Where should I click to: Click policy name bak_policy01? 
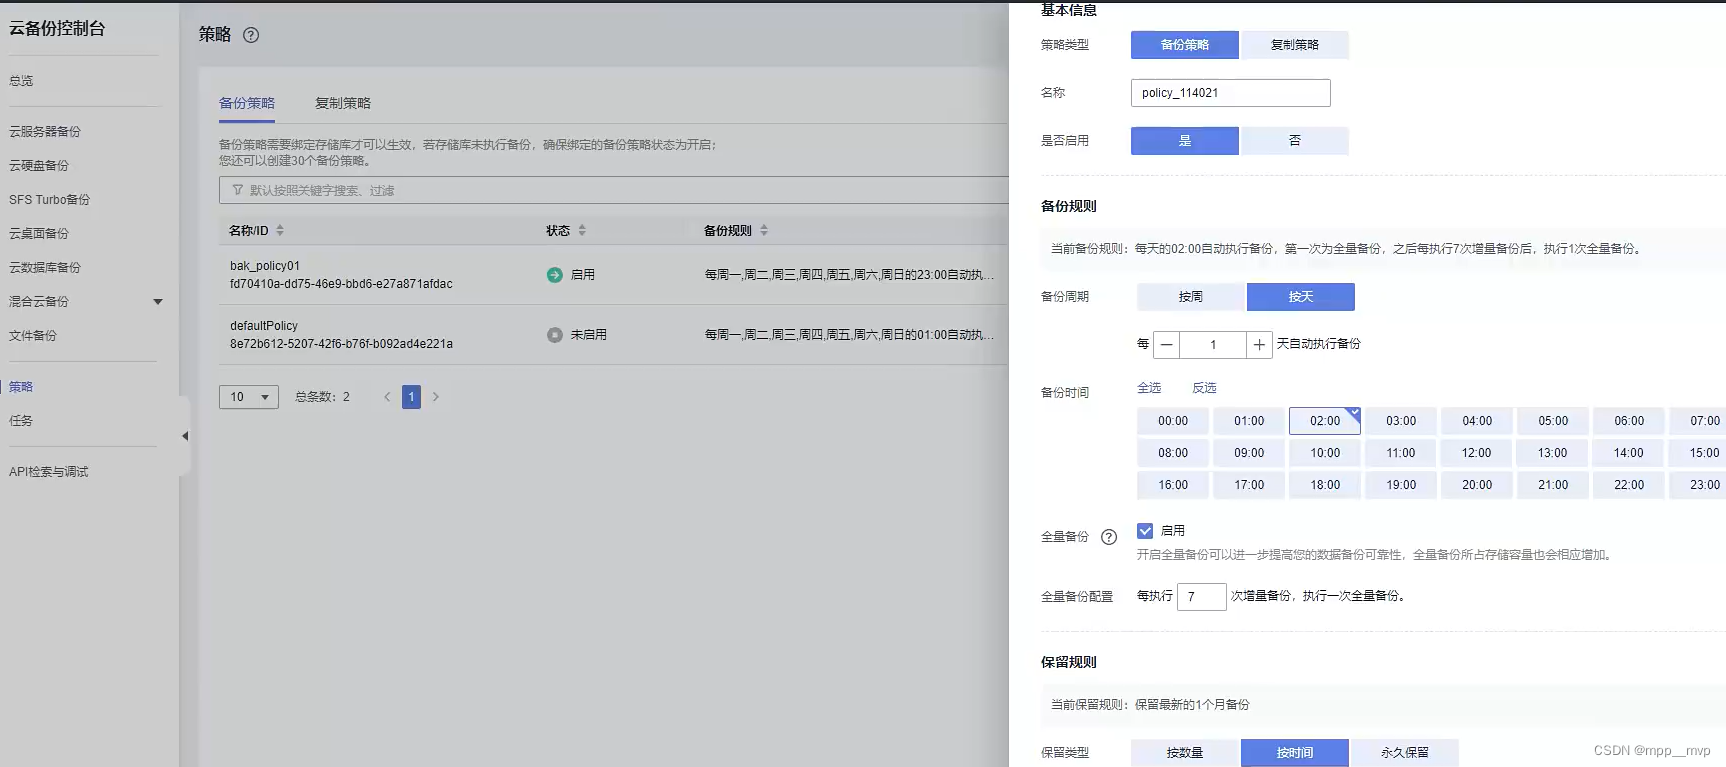pos(265,266)
